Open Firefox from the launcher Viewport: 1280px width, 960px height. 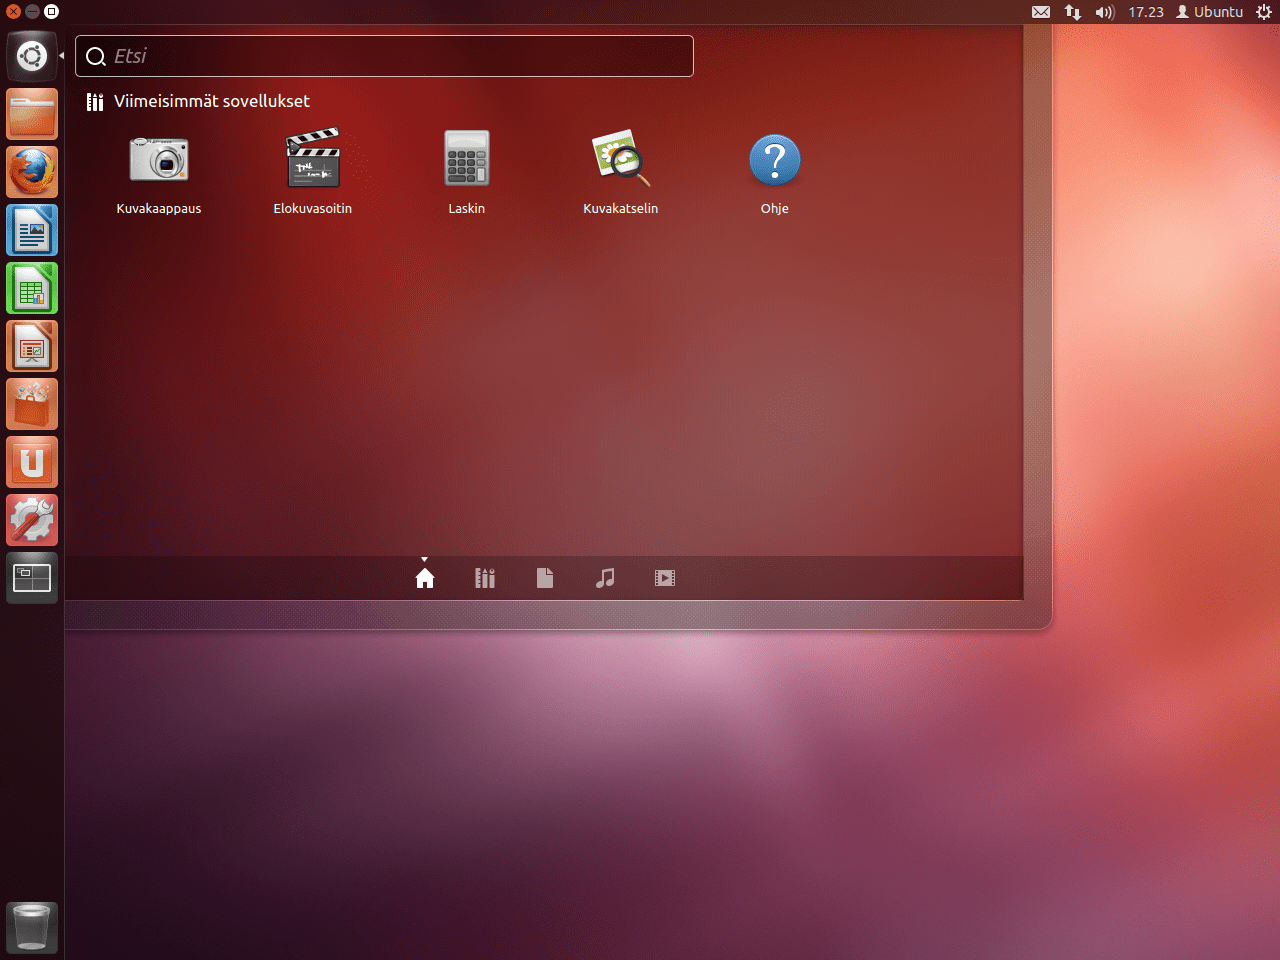[x=32, y=172]
